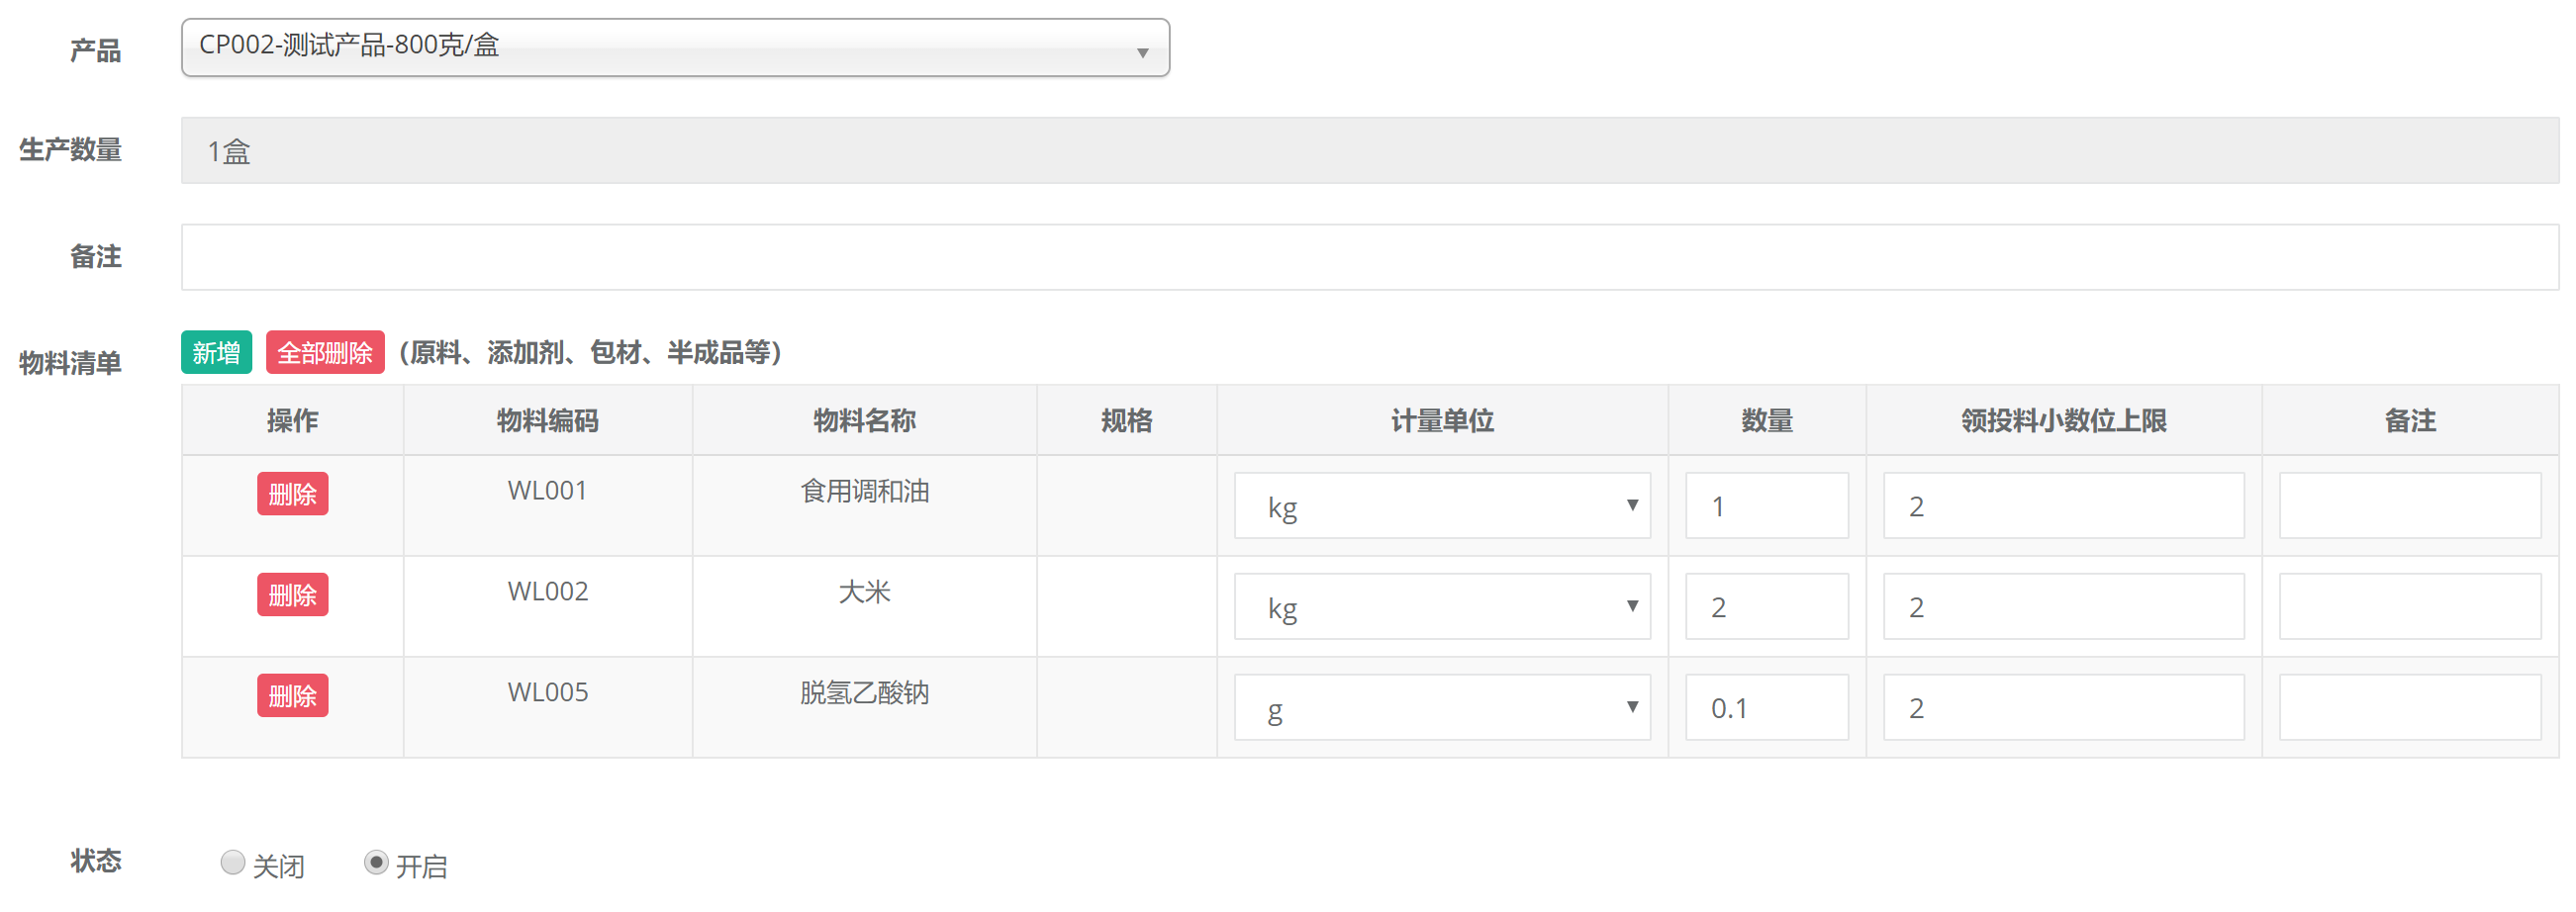Screen dimensions: 2576x912
Task: Delete the WL002 大米 row
Action: 292,595
